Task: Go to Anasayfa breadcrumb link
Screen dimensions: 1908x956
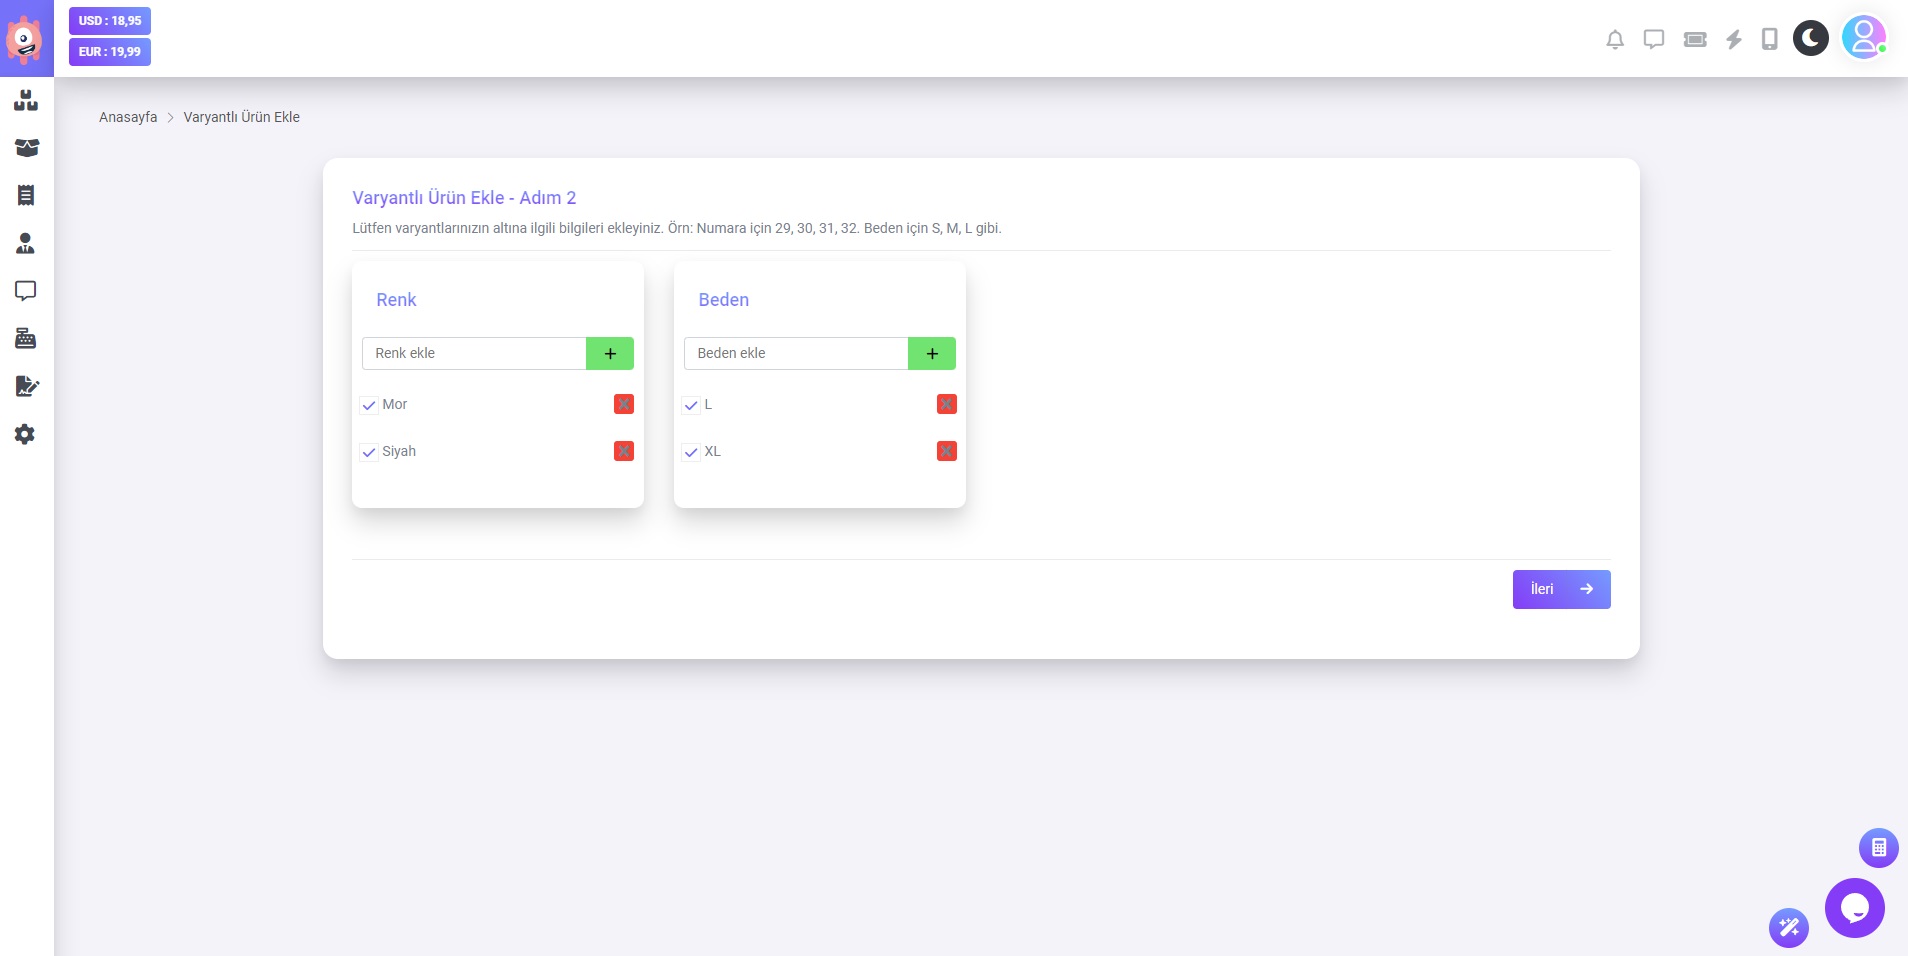Action: [x=128, y=117]
